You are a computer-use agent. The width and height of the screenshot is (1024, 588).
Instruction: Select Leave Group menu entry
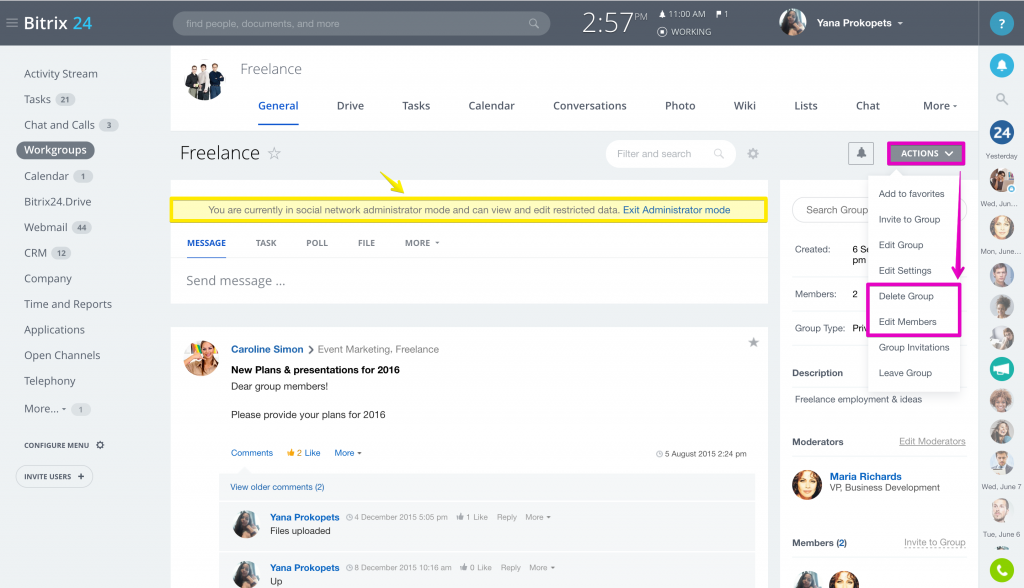pos(905,373)
